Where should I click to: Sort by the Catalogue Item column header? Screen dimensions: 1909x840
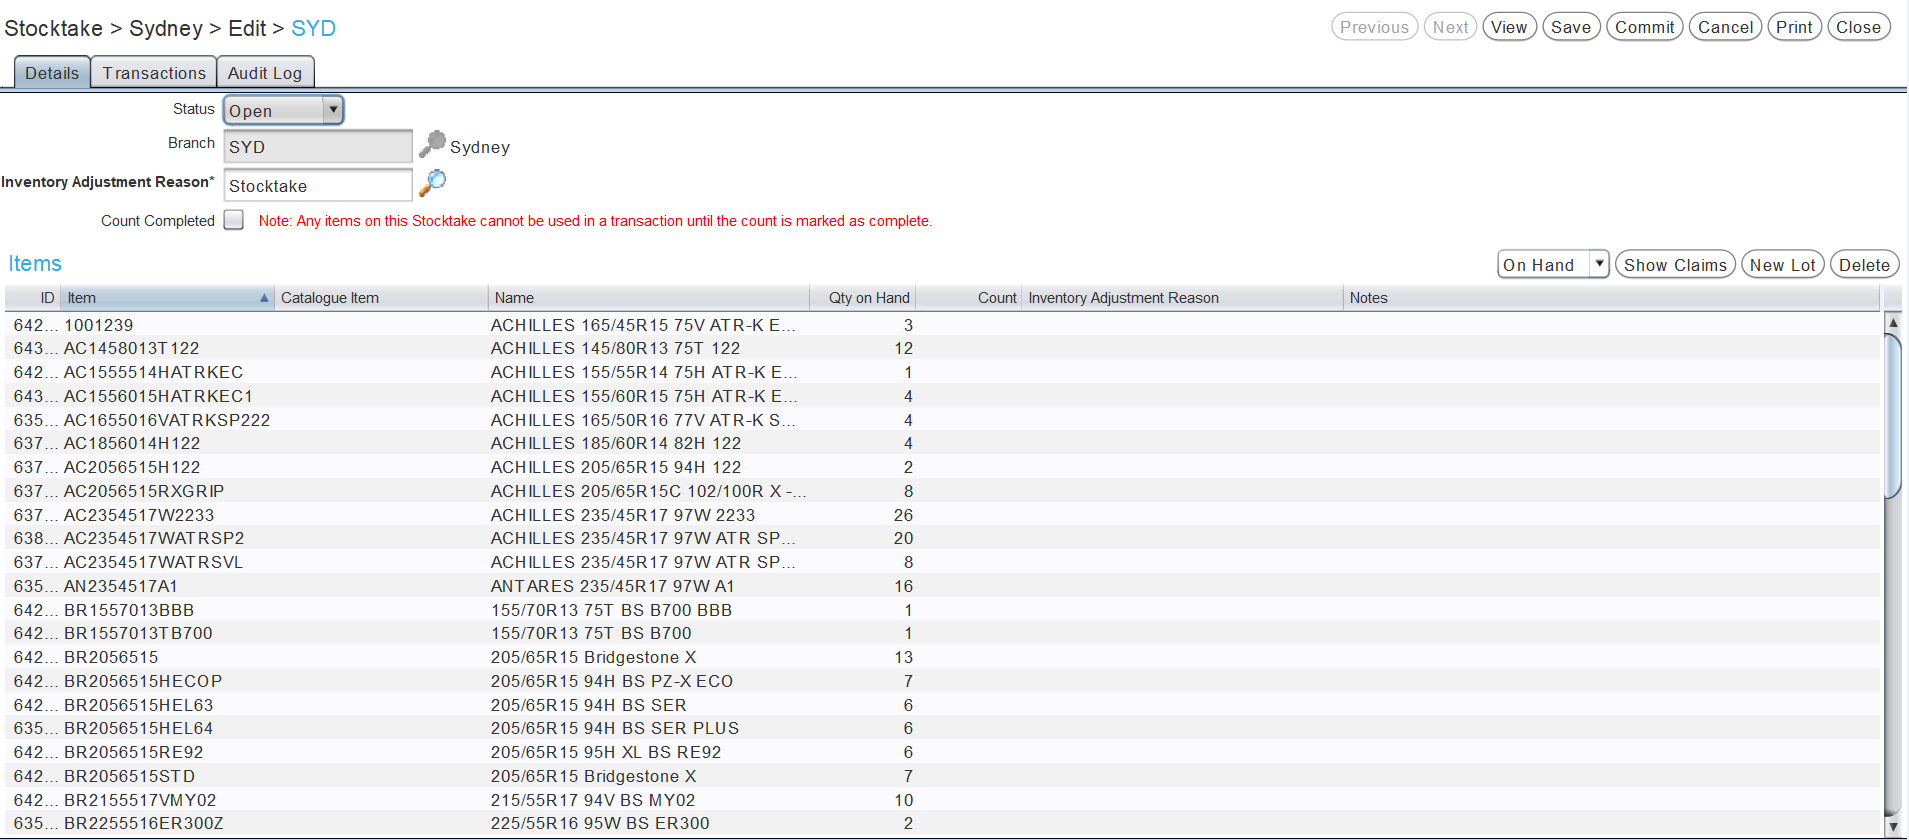pos(381,298)
